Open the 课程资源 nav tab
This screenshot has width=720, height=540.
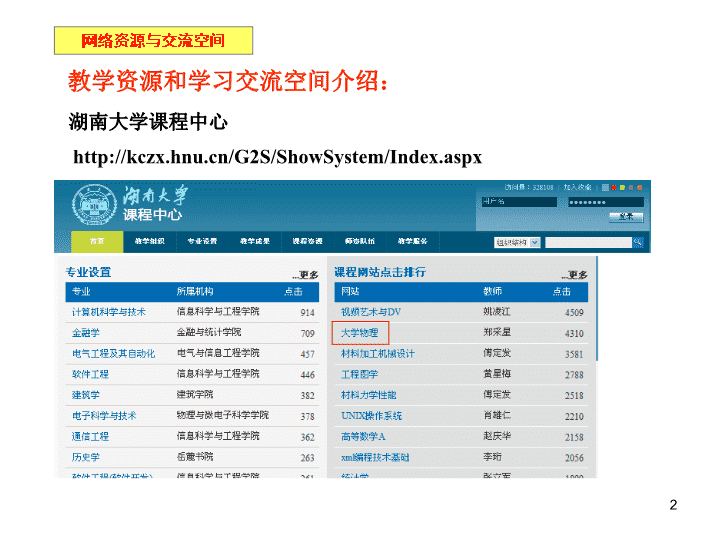coord(307,242)
